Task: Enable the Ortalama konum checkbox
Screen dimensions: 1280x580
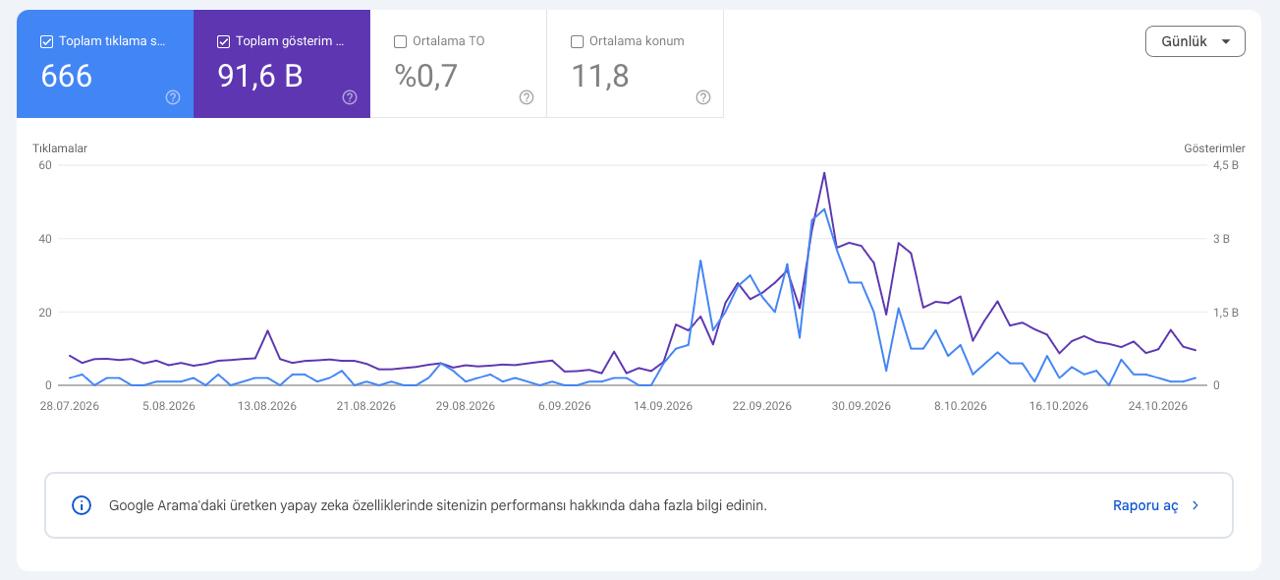Action: [x=577, y=42]
